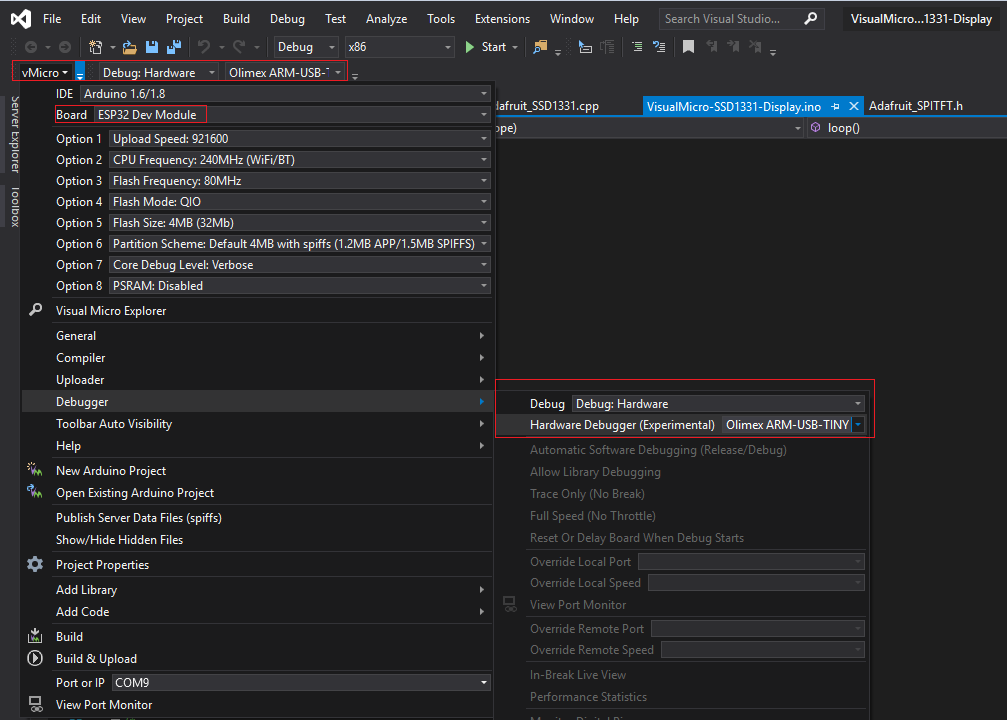The image size is (1007, 720).
Task: Toggle In-Break Live View option
Action: click(x=577, y=674)
